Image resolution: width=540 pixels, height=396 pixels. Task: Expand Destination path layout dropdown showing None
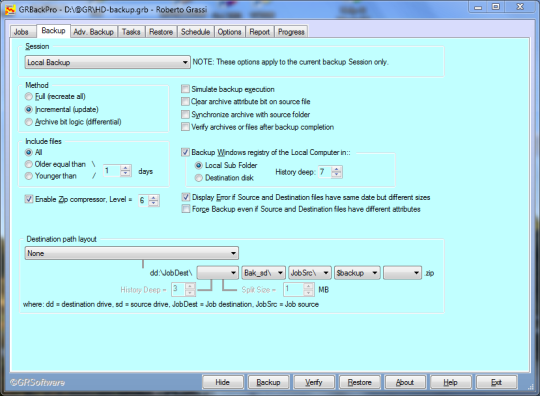[x=132, y=253]
